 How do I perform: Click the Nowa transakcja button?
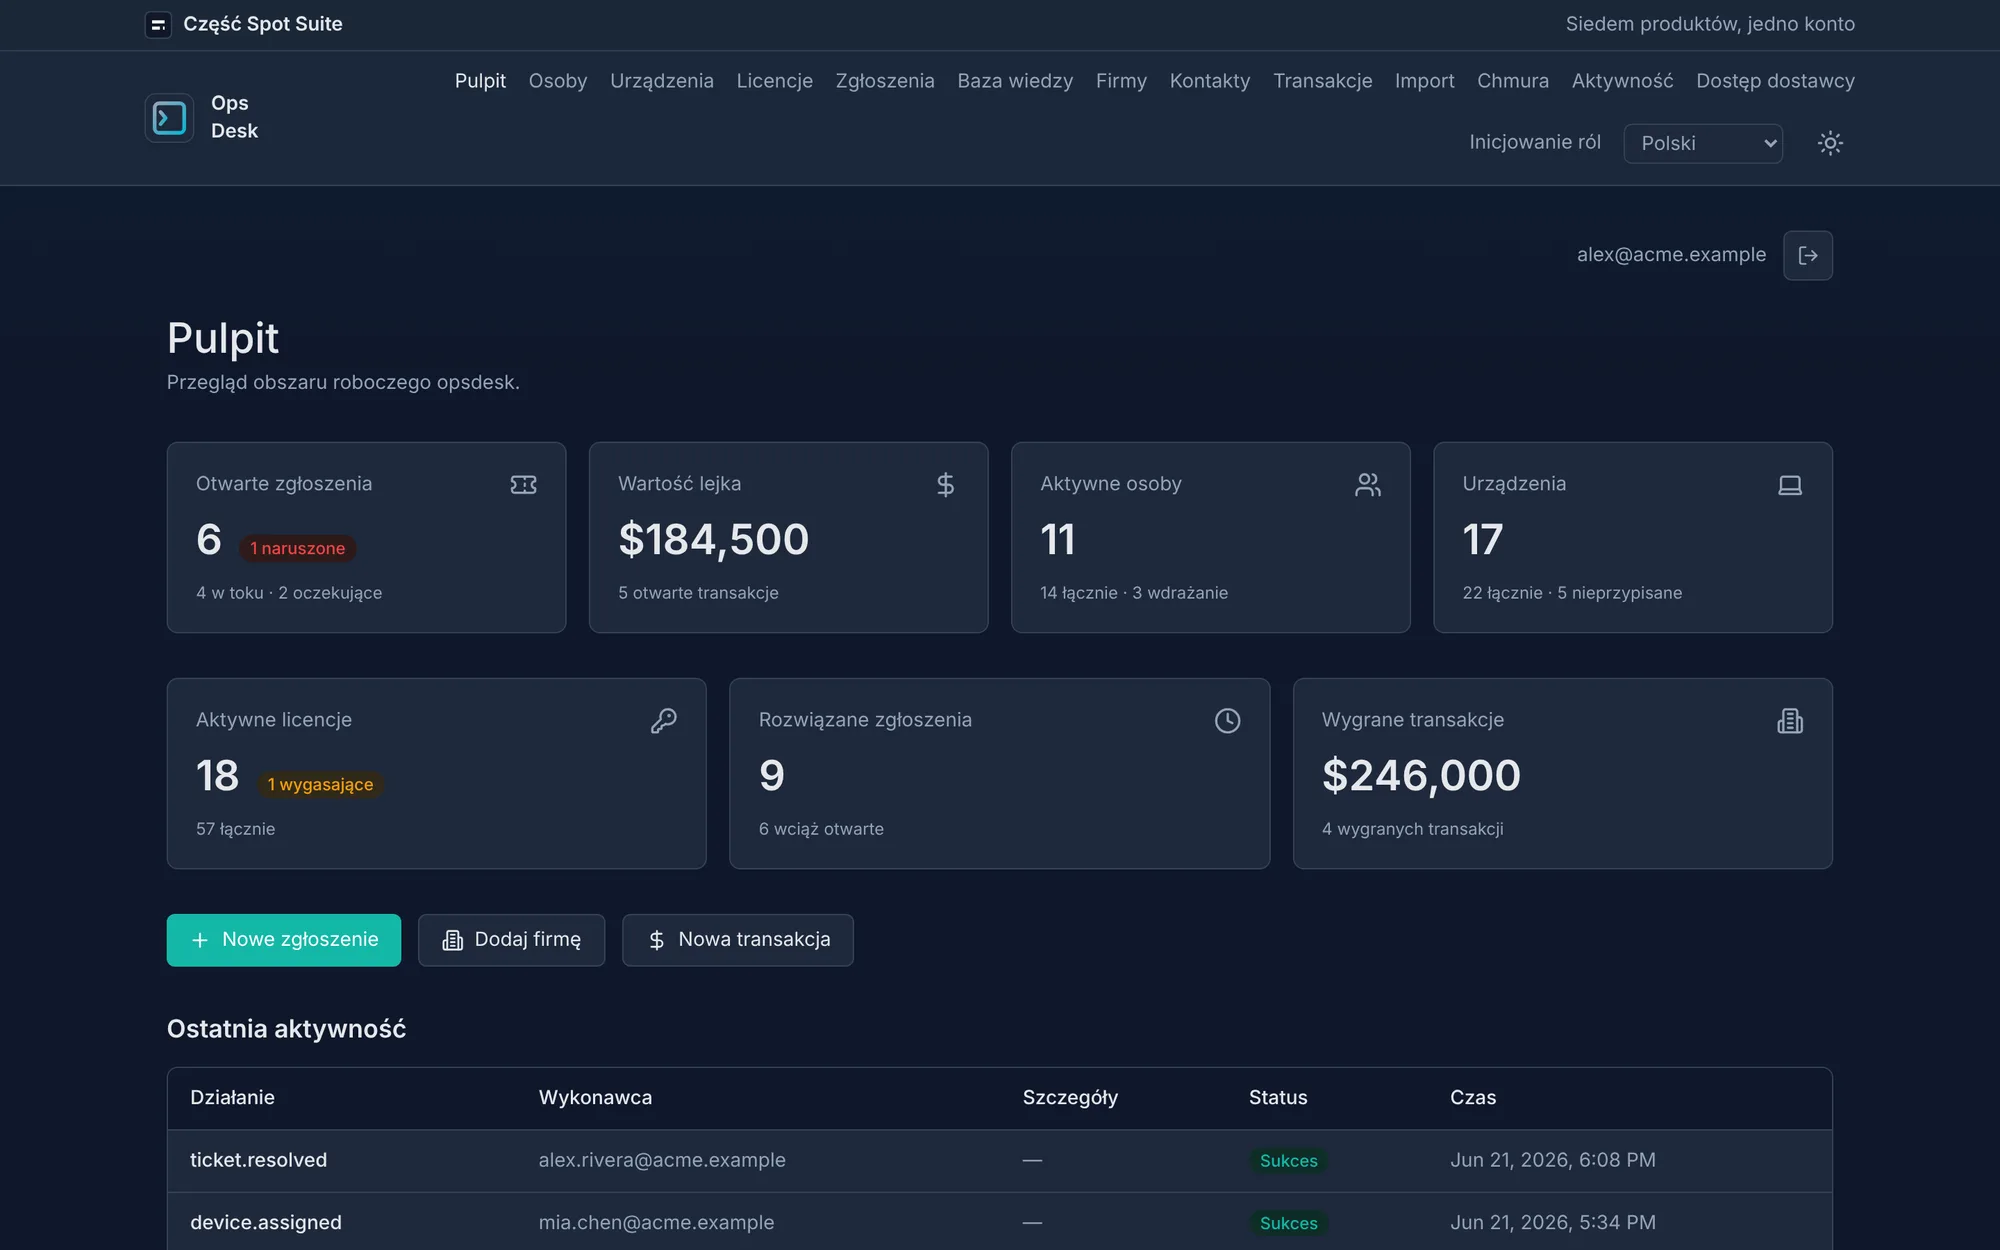click(x=738, y=940)
